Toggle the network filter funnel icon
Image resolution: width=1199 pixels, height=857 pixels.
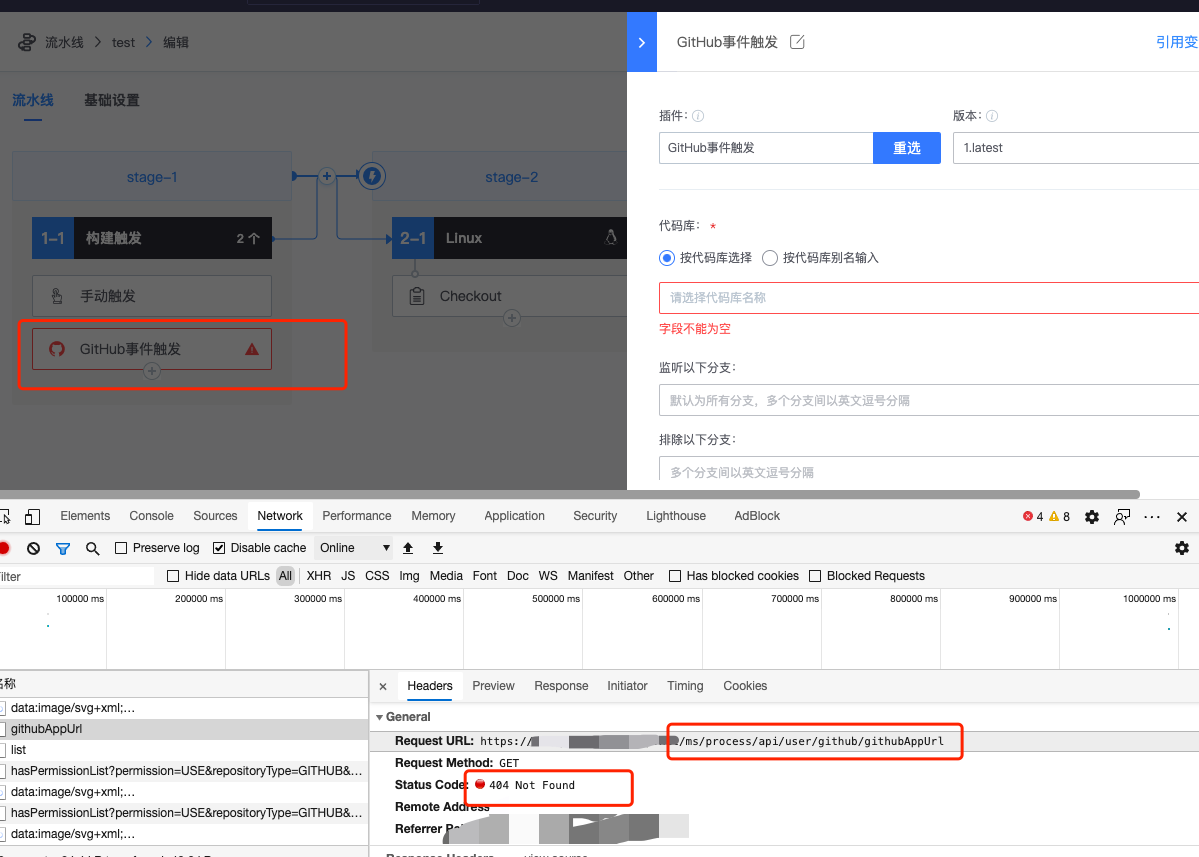(63, 548)
